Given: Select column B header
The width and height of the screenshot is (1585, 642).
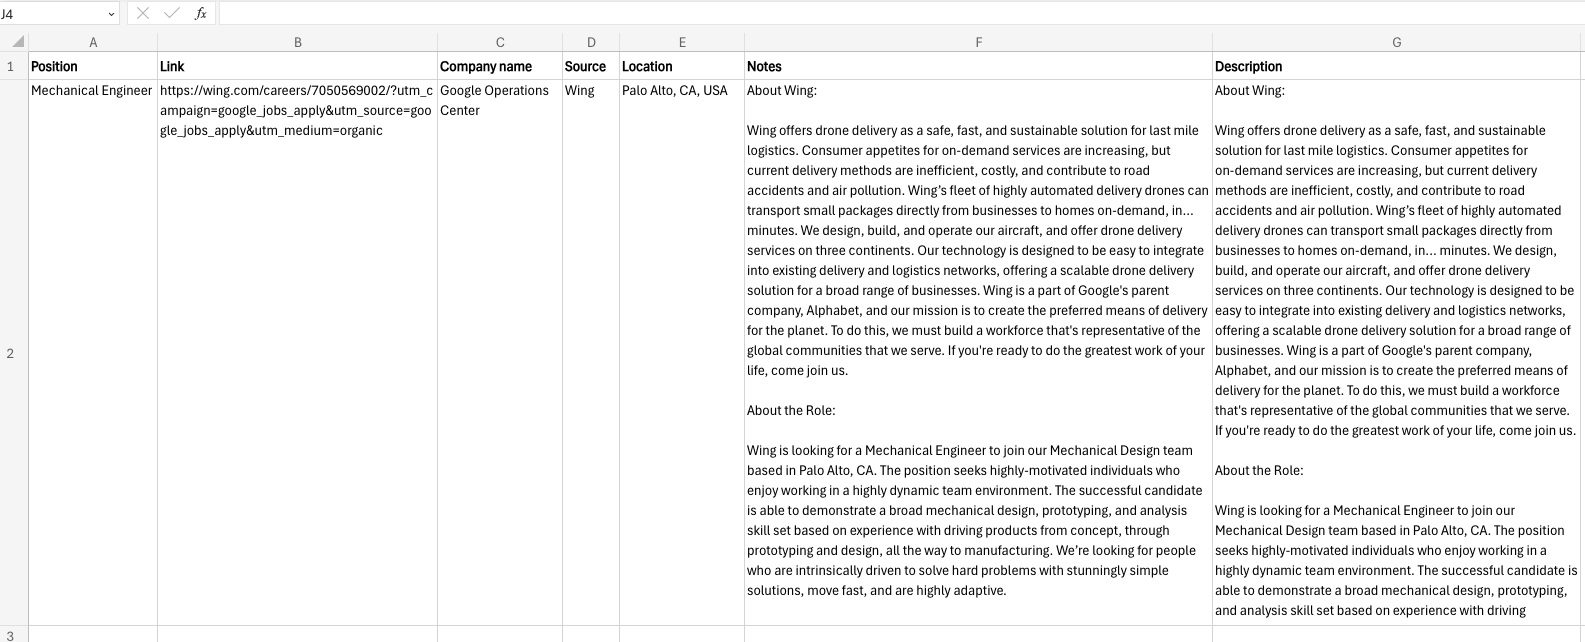Looking at the screenshot, I should (297, 42).
